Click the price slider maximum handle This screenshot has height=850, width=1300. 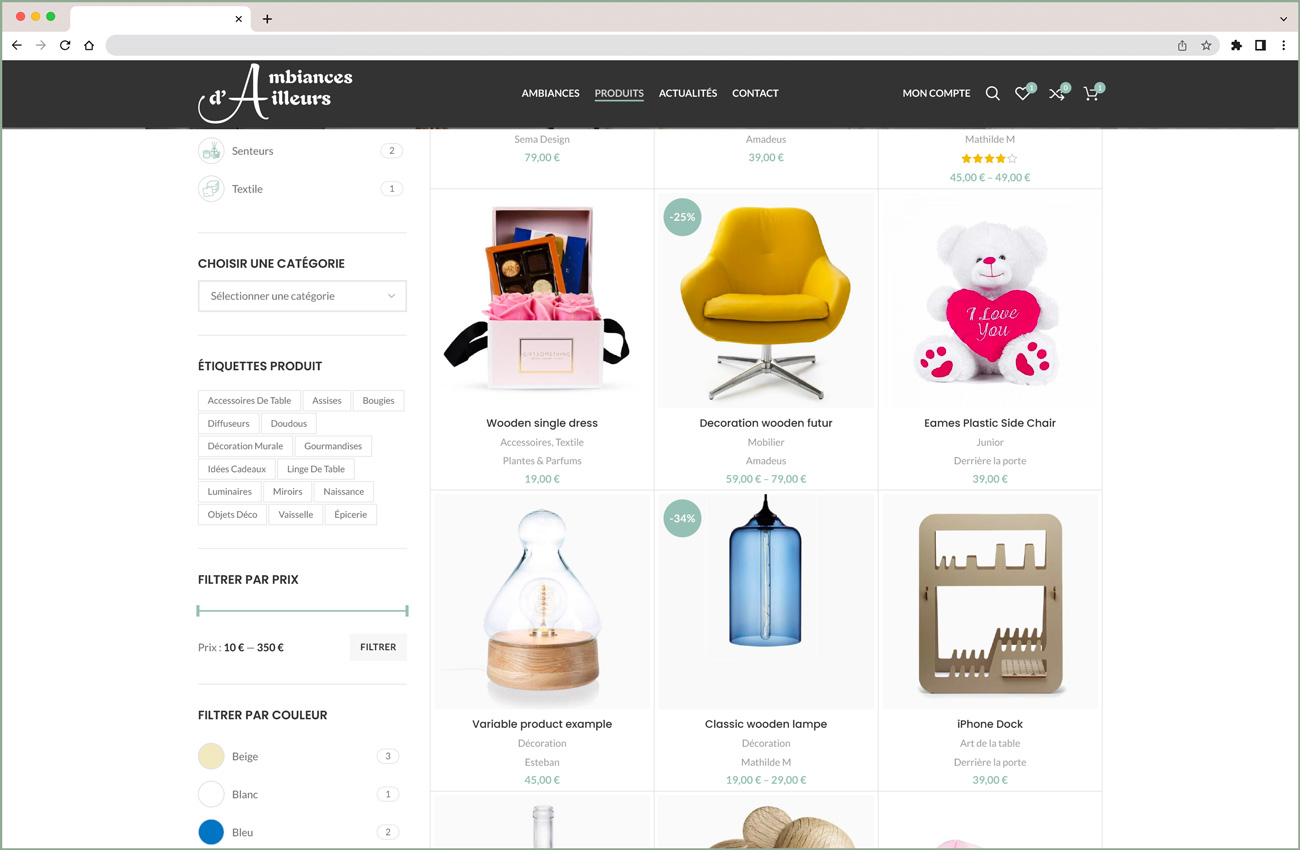(406, 610)
